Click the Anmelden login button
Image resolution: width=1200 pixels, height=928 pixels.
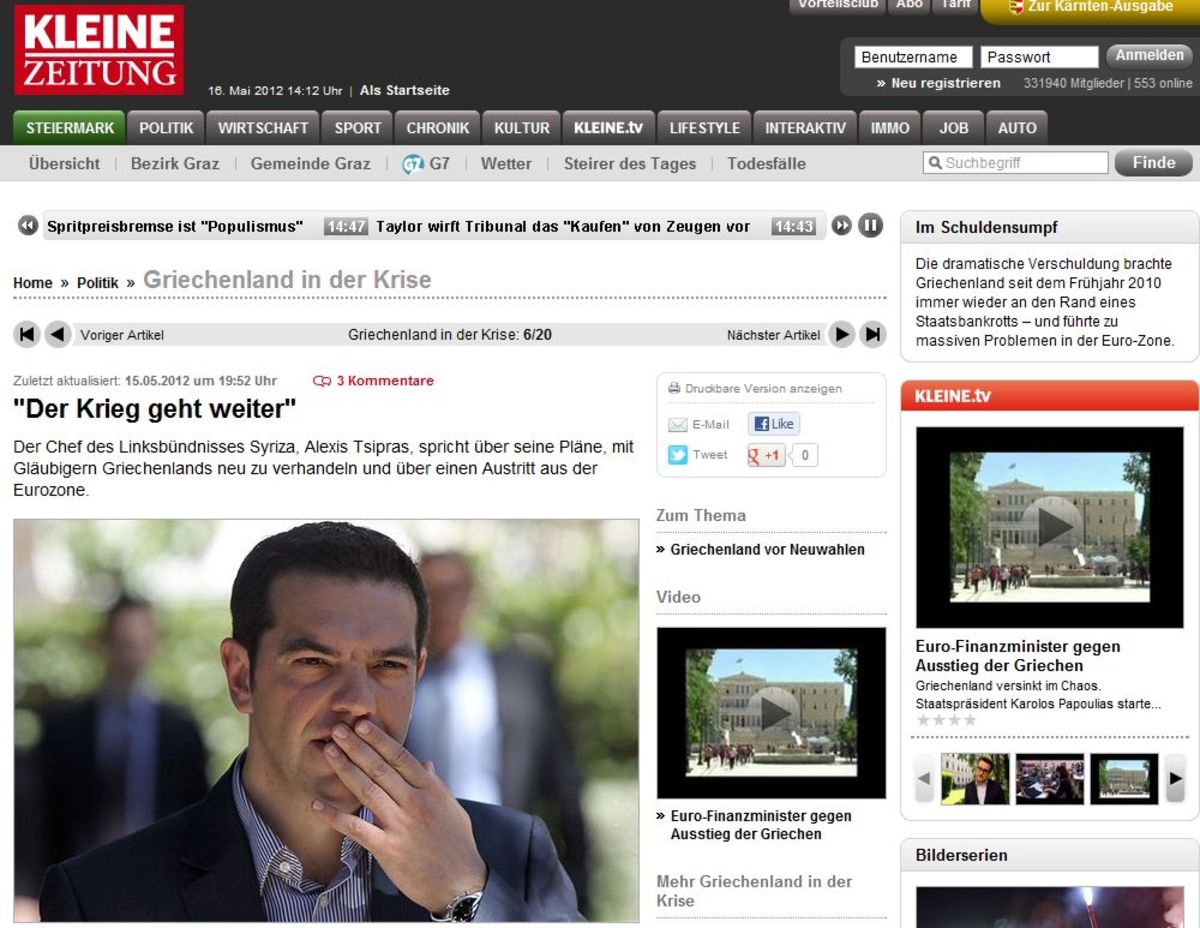[1150, 56]
